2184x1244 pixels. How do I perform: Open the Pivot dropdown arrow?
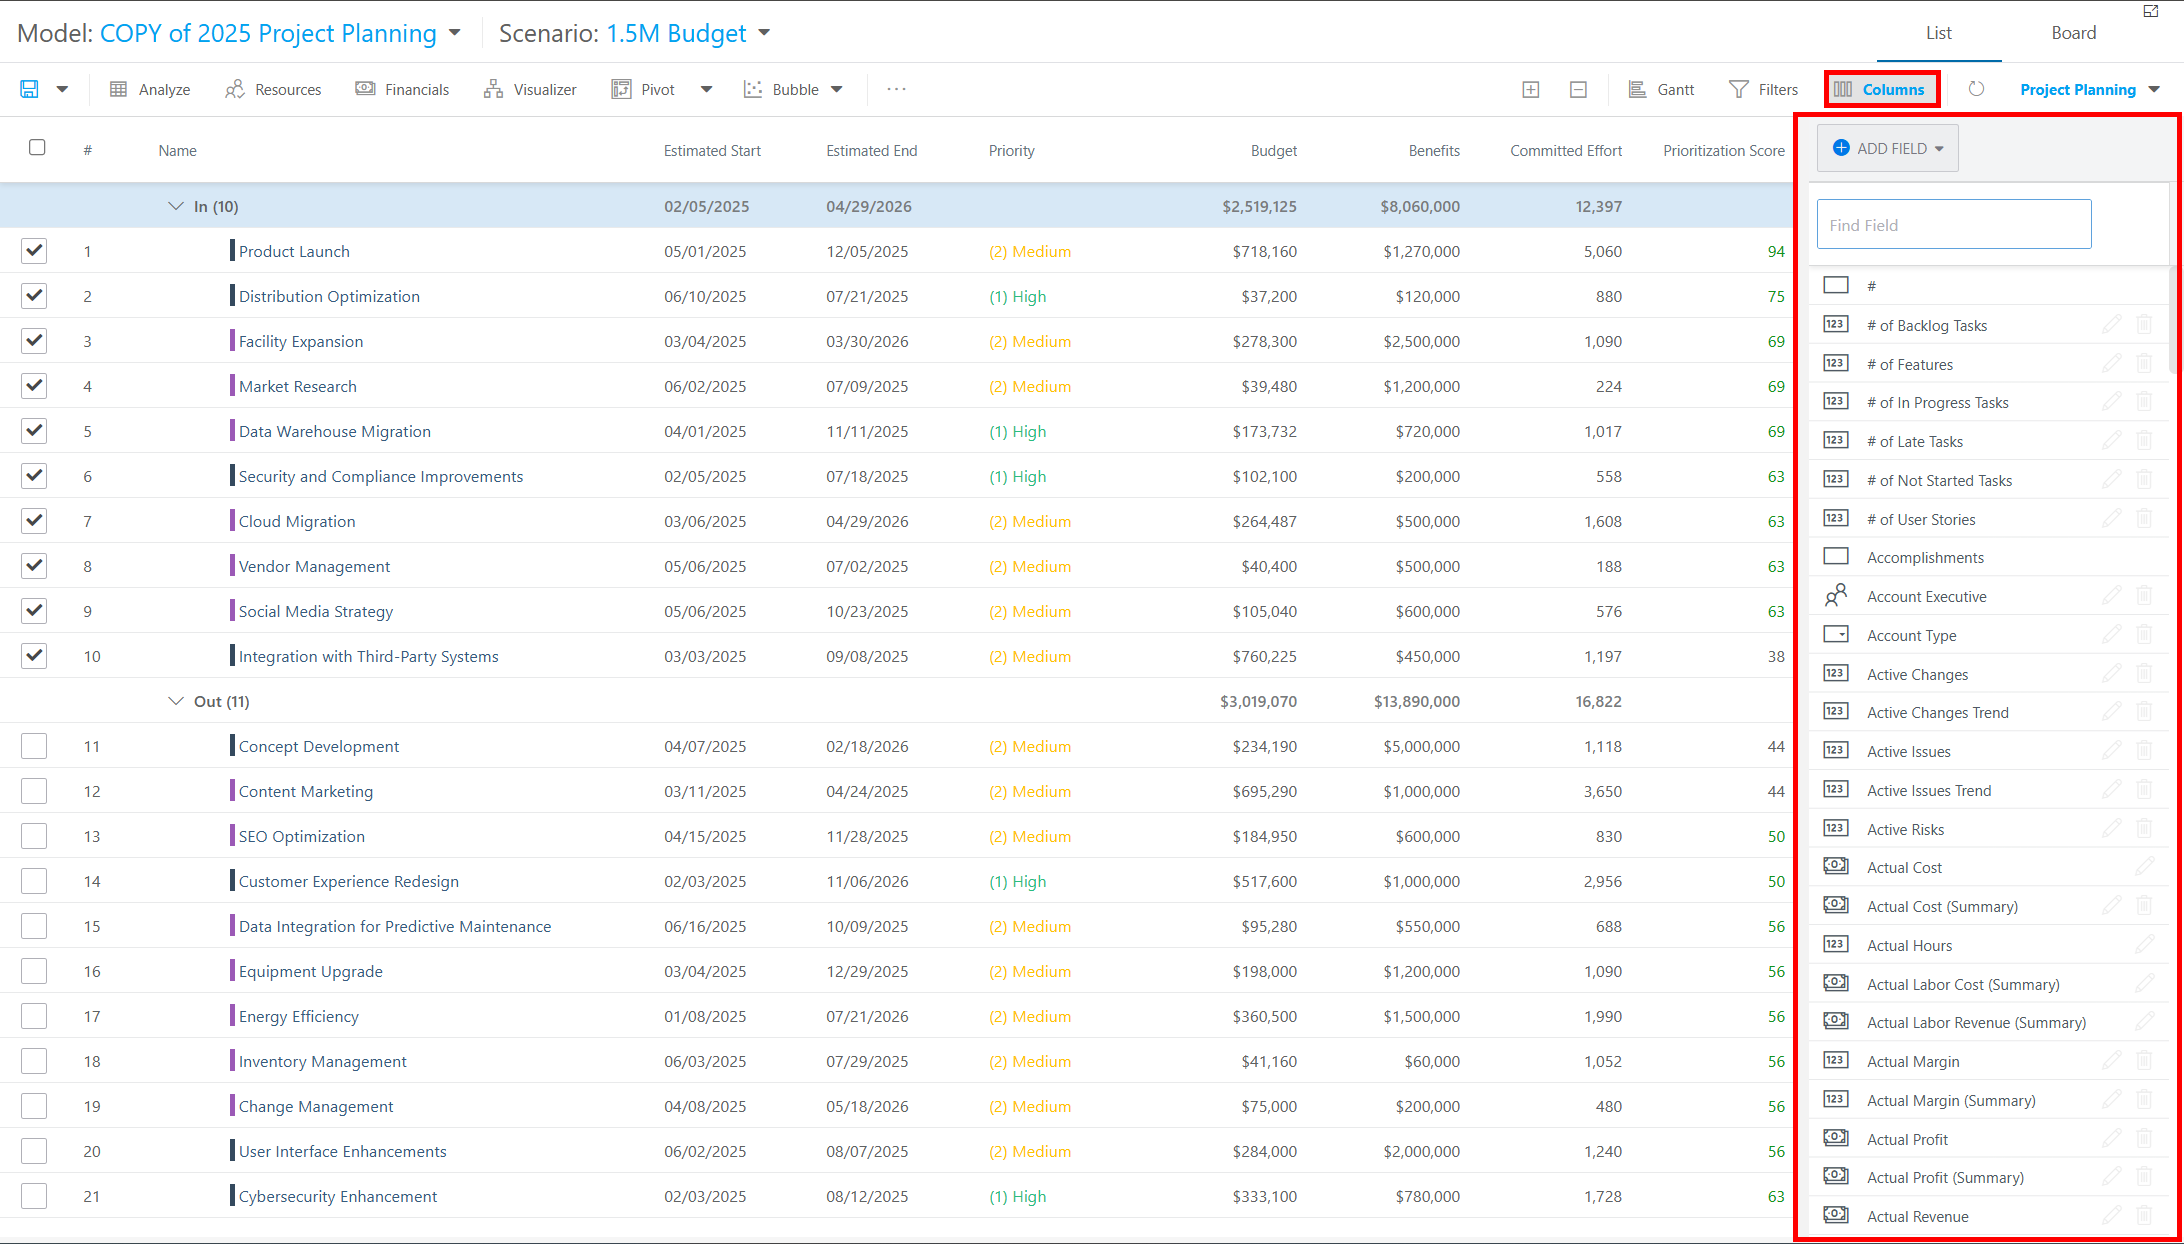point(706,89)
